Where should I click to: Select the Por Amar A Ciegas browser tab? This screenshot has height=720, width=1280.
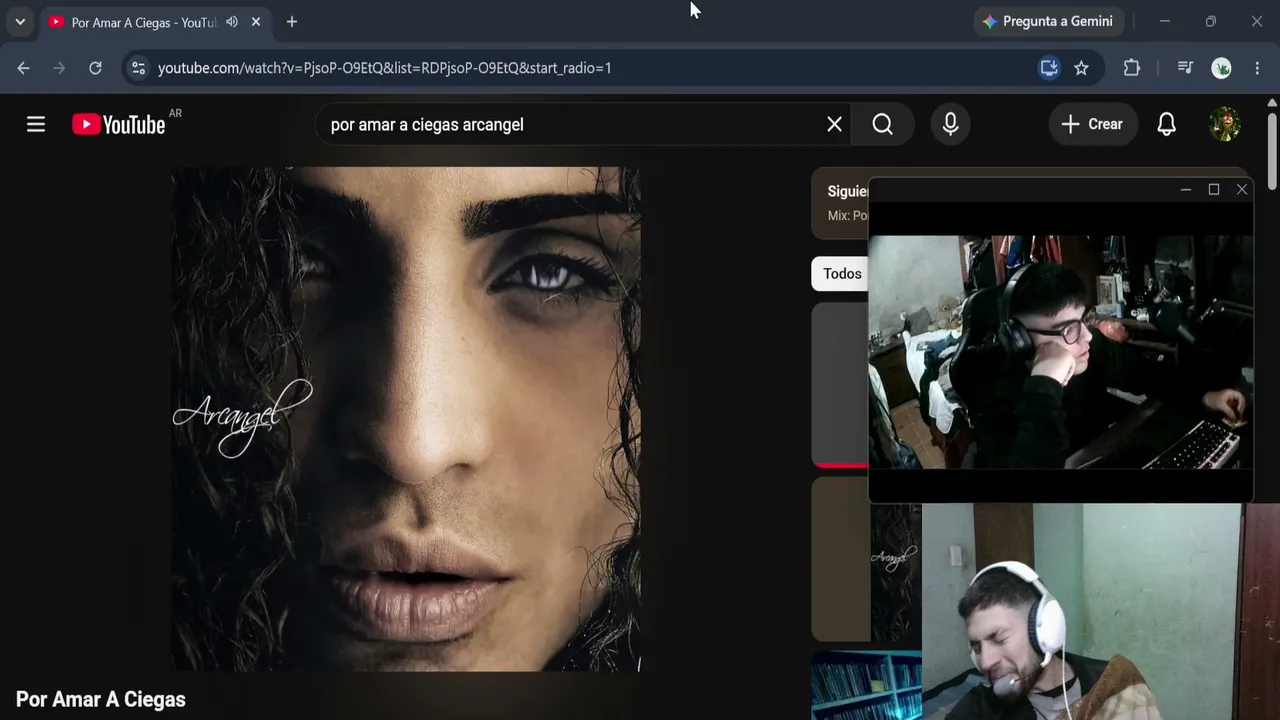[x=156, y=22]
